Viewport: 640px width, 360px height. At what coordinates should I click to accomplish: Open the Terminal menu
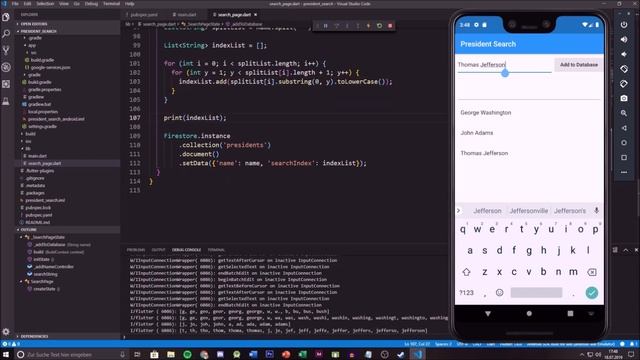click(111, 4)
